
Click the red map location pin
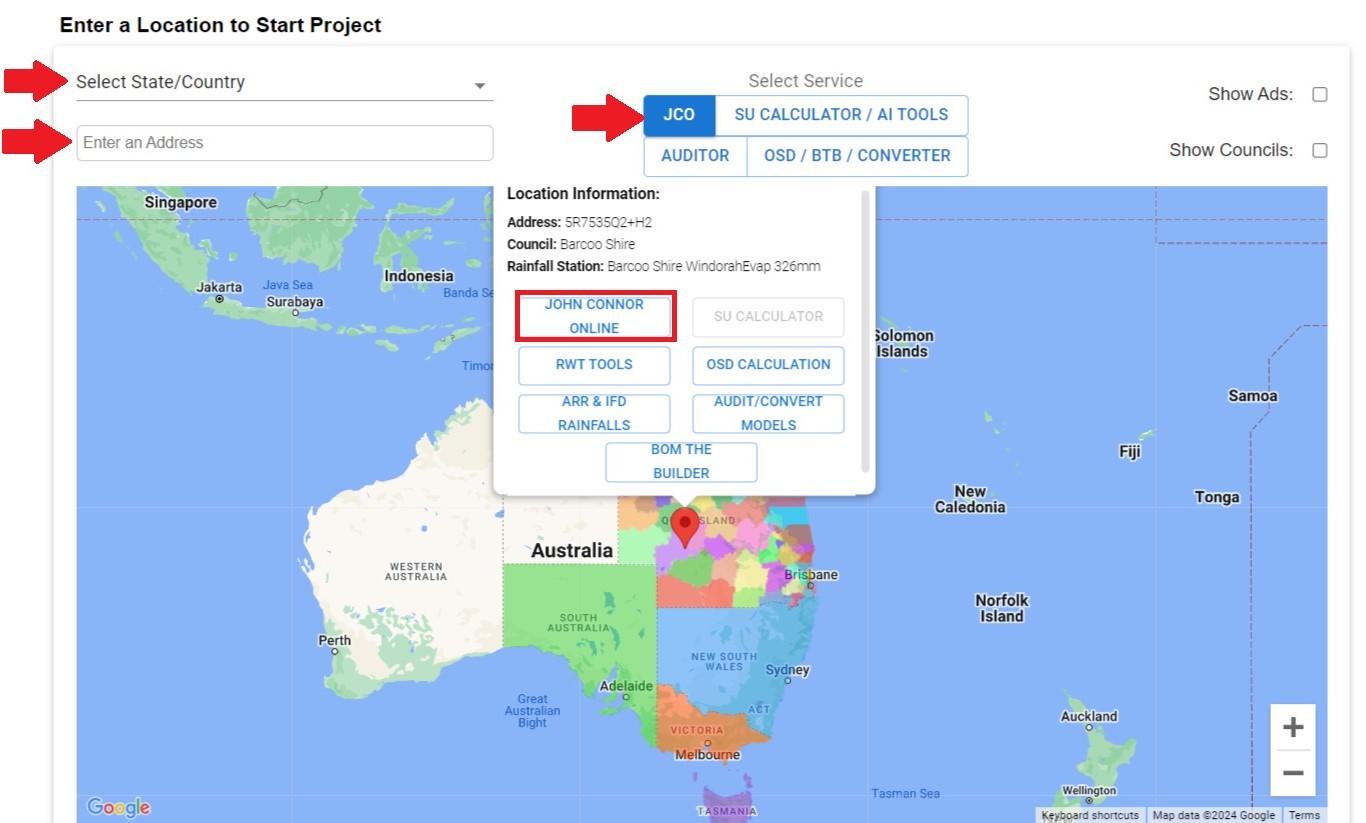click(684, 526)
